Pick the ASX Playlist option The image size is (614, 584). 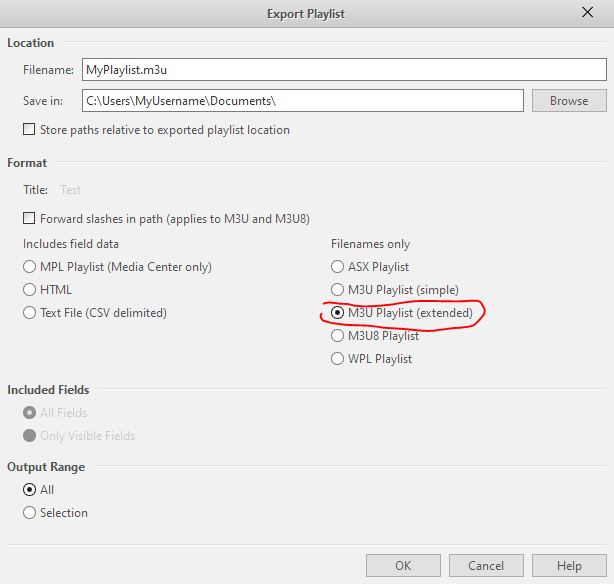[x=337, y=267]
